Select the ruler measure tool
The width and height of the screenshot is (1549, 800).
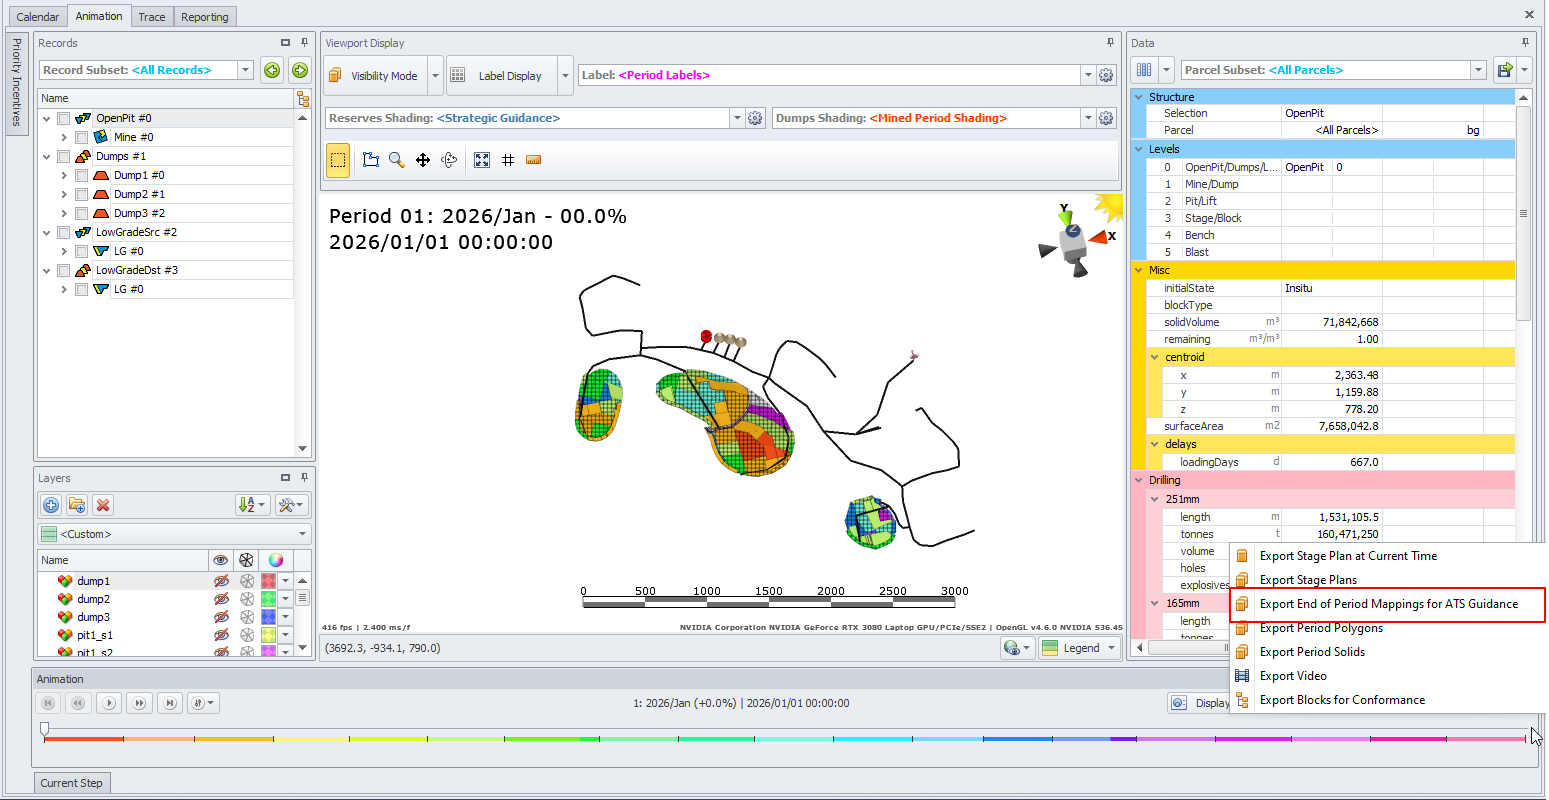(x=533, y=160)
